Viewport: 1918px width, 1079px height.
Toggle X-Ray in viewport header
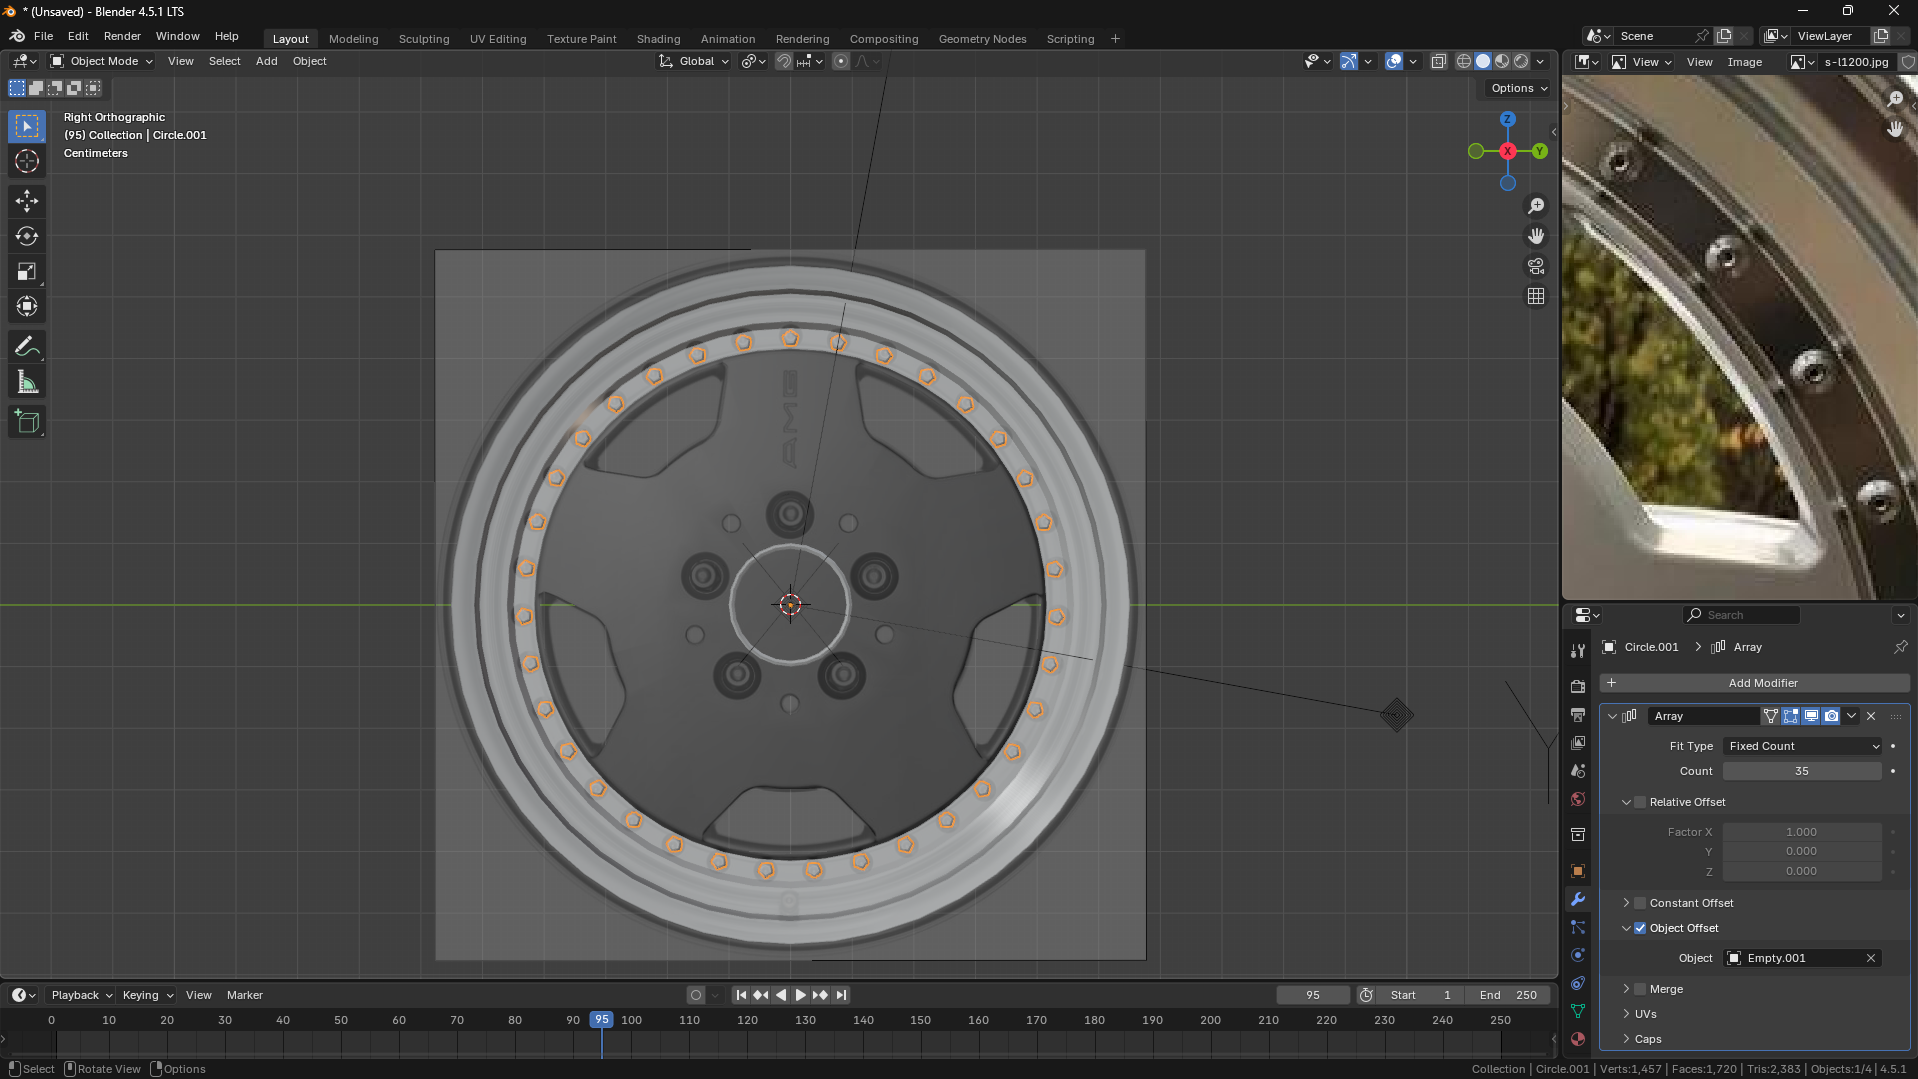click(x=1438, y=61)
